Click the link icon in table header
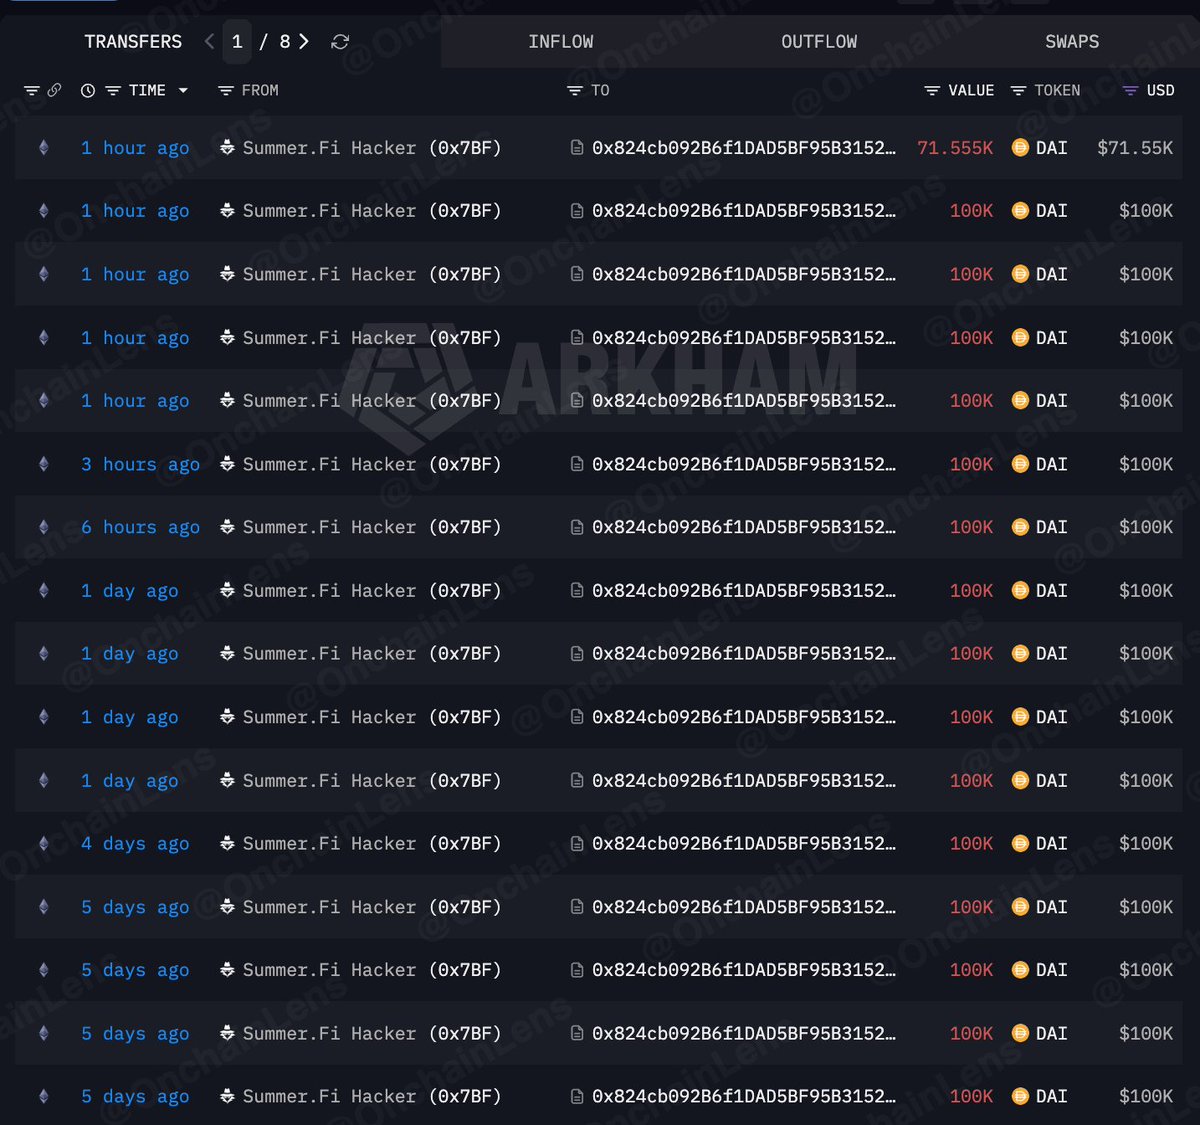 pyautogui.click(x=54, y=90)
